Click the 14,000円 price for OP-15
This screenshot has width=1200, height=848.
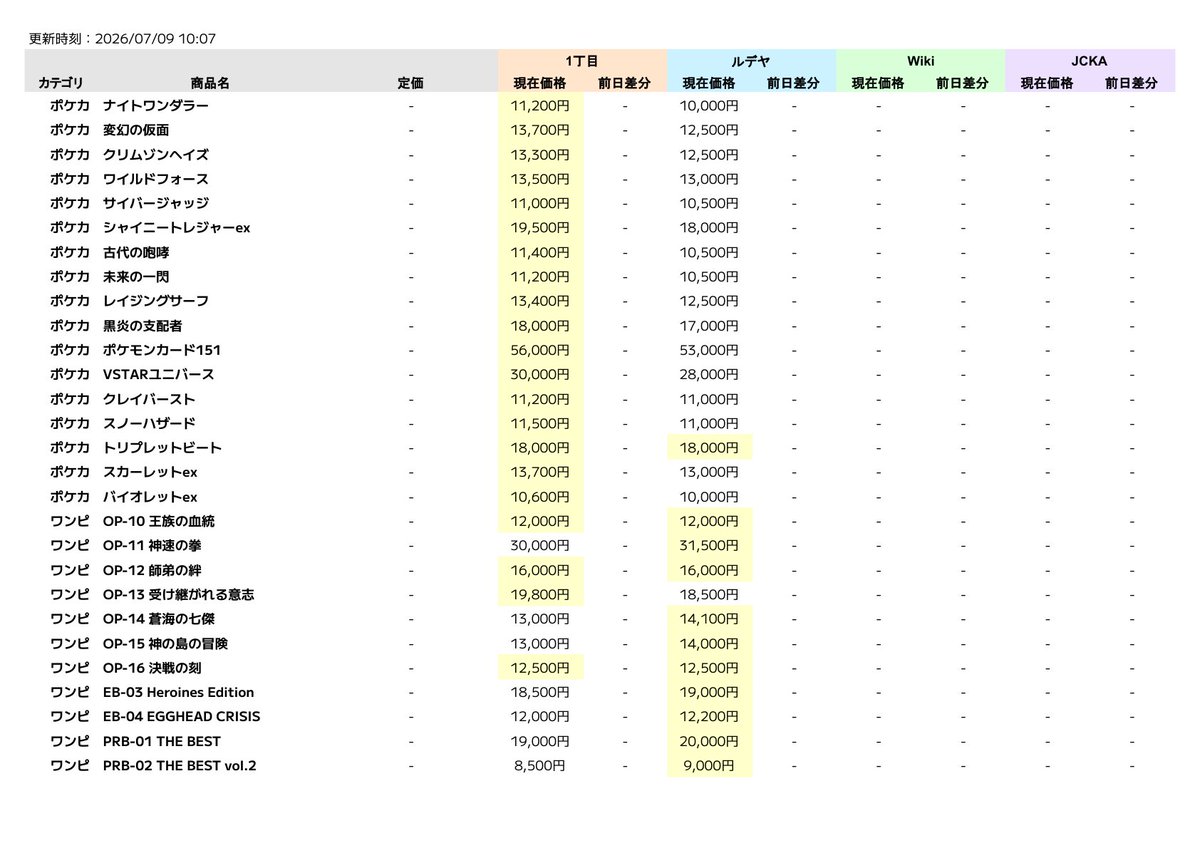(x=710, y=643)
